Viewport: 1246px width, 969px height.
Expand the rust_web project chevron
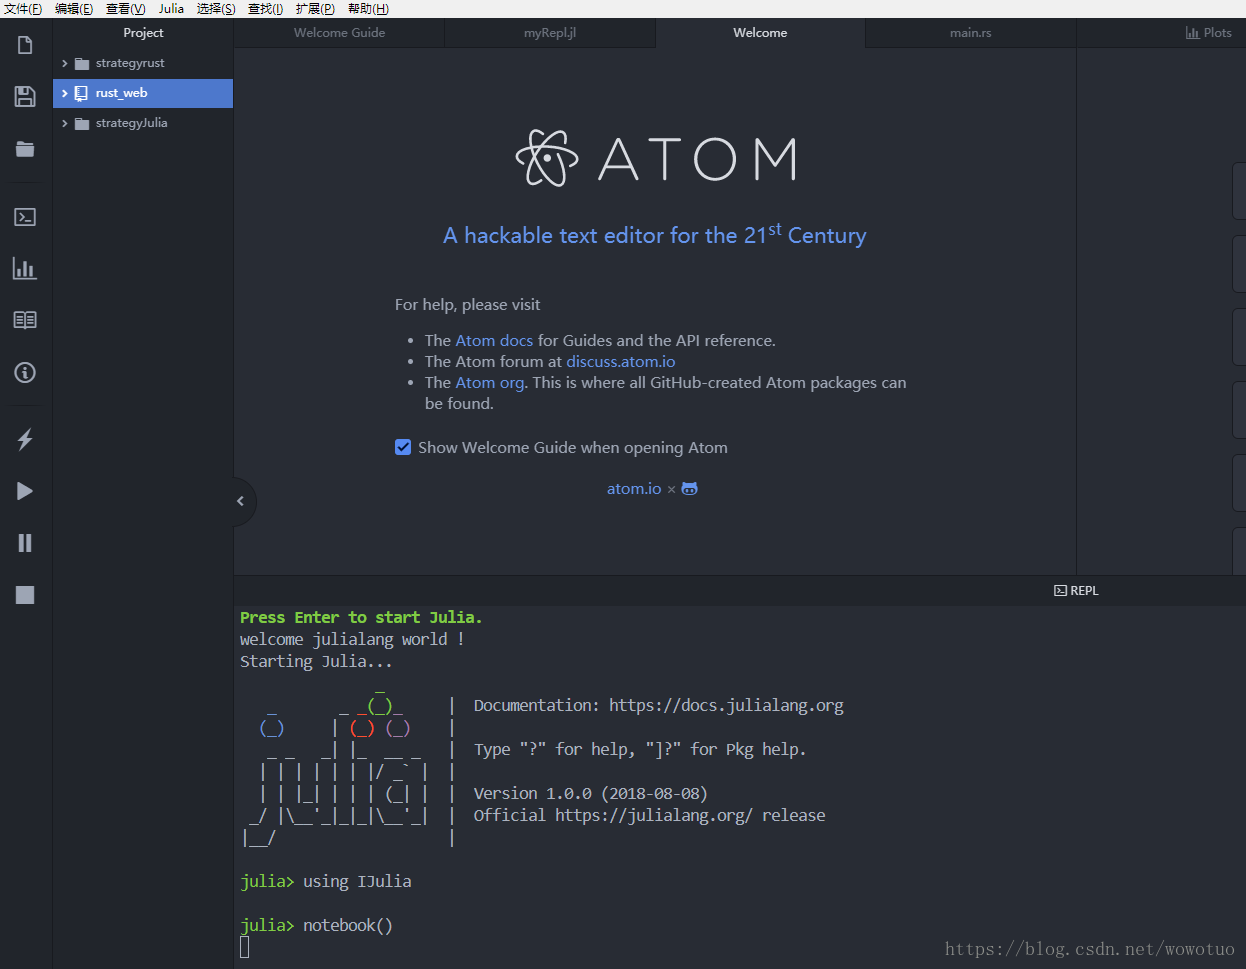pyautogui.click(x=65, y=93)
